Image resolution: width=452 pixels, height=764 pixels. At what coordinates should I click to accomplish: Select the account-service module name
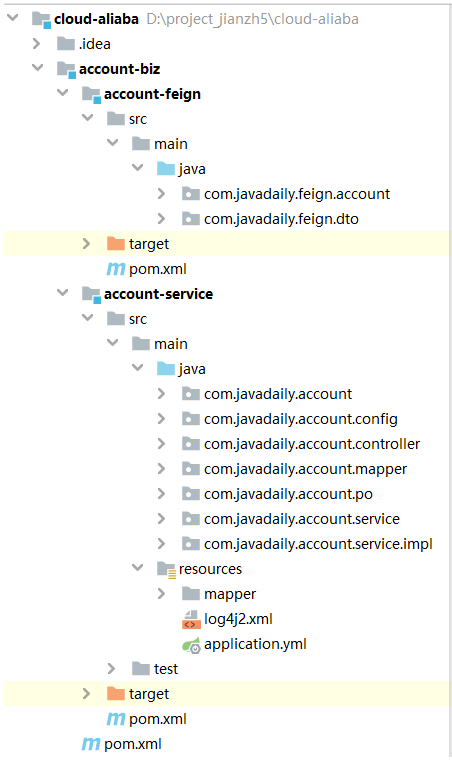(158, 294)
